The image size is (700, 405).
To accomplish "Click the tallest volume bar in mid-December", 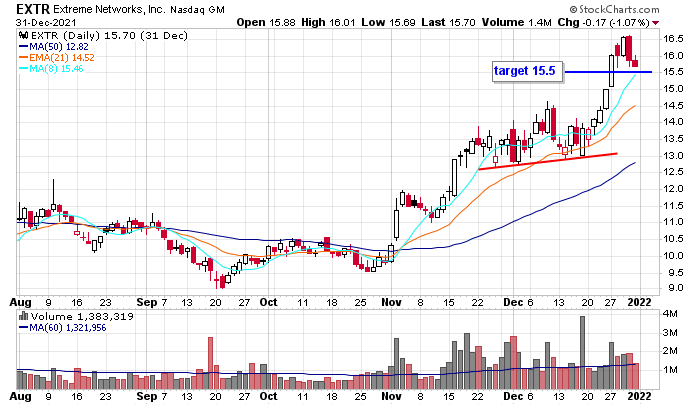I will (582, 353).
